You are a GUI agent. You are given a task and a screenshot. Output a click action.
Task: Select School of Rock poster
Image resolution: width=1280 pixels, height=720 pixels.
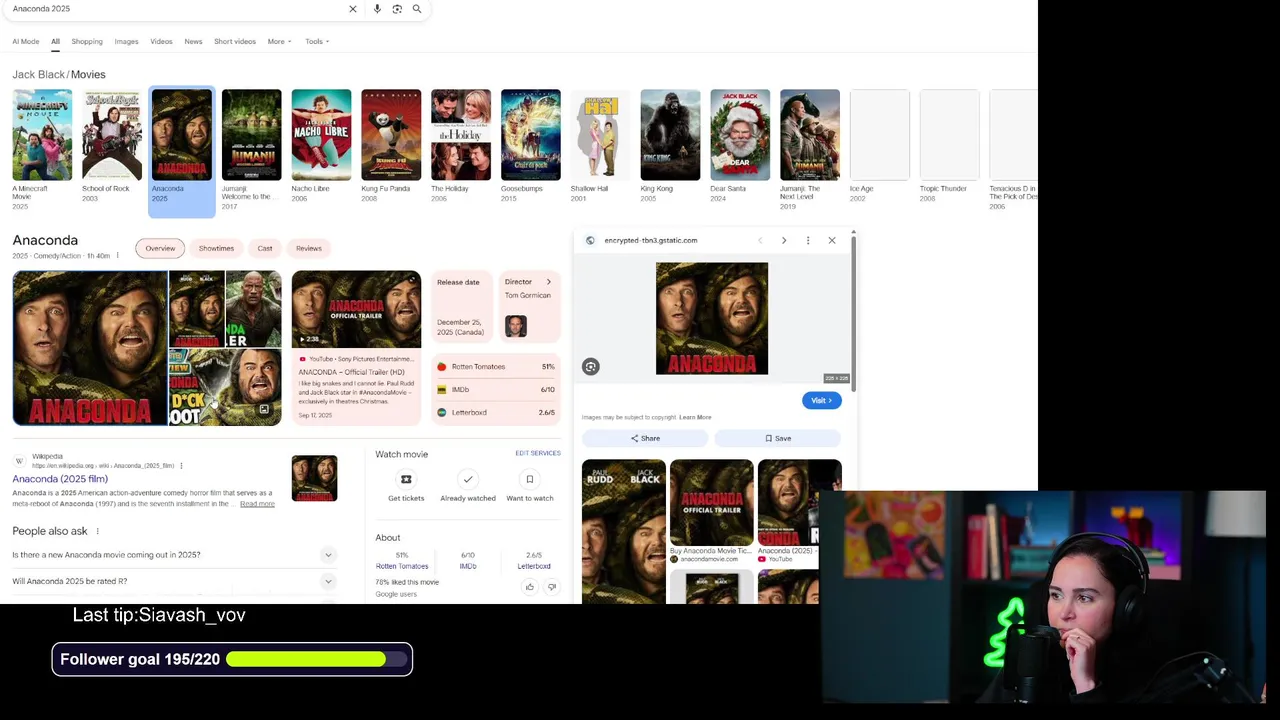[x=112, y=135]
